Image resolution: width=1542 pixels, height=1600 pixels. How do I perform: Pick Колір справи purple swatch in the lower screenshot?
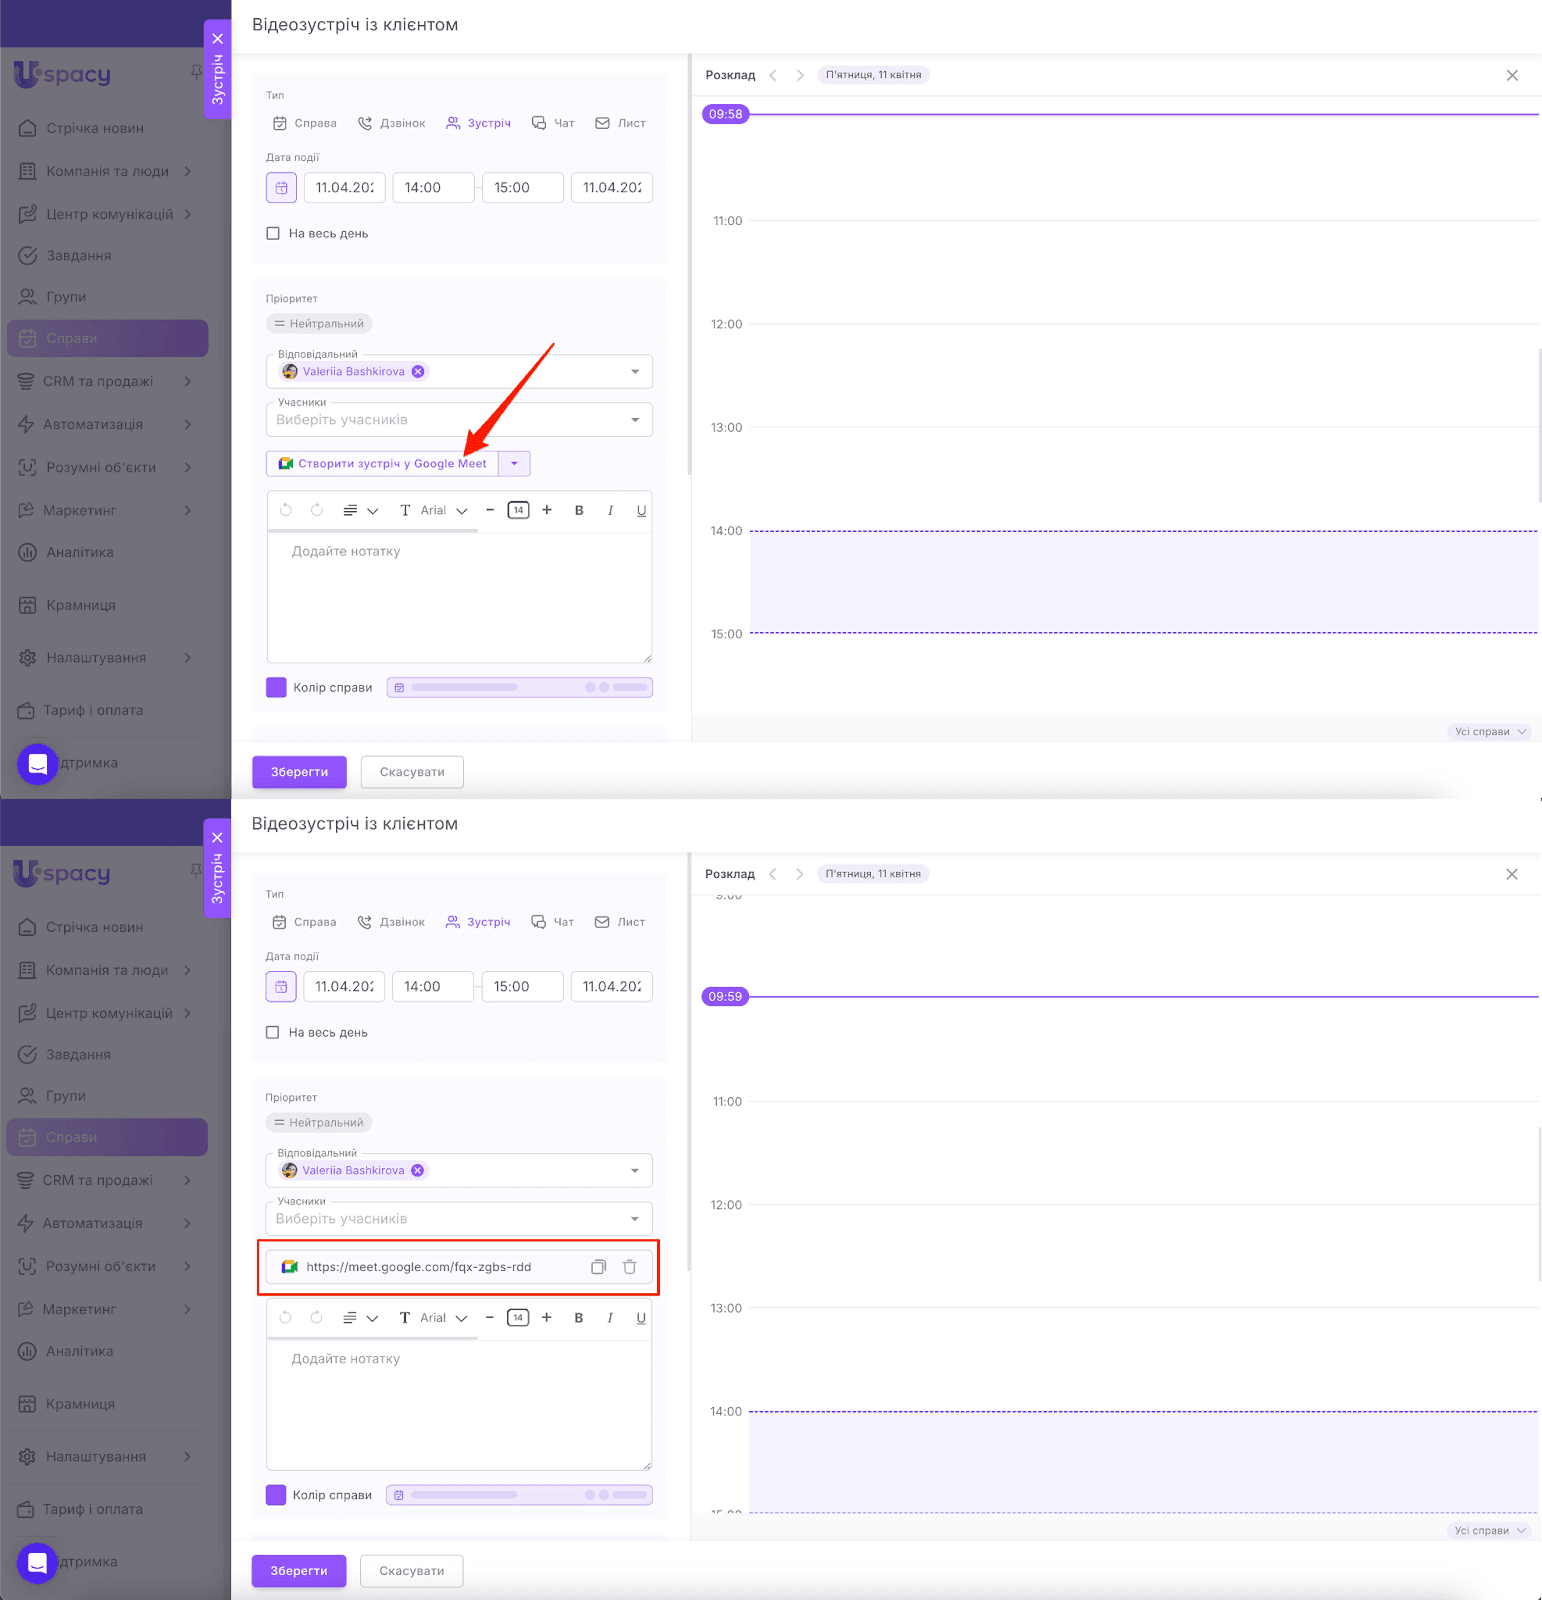pyautogui.click(x=276, y=1496)
